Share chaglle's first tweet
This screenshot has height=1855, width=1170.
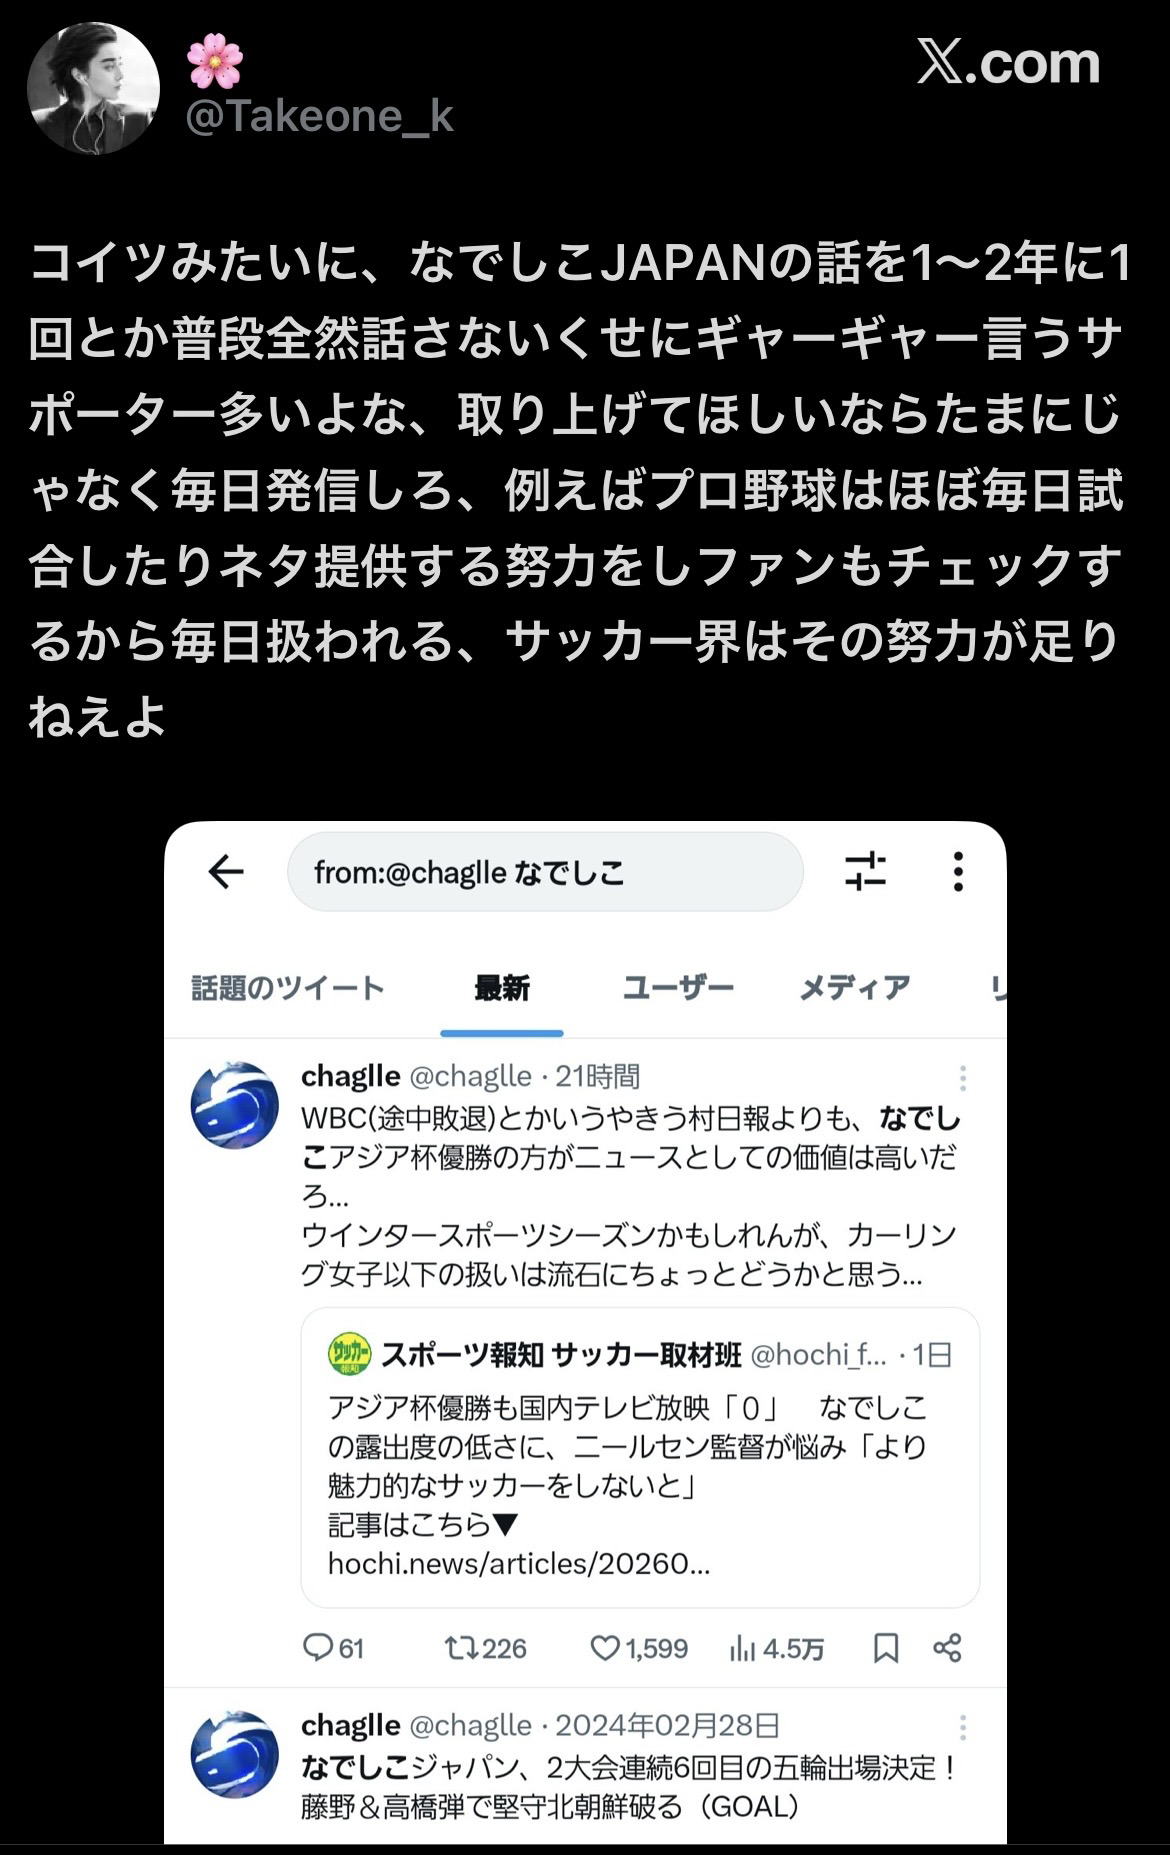click(x=947, y=1647)
